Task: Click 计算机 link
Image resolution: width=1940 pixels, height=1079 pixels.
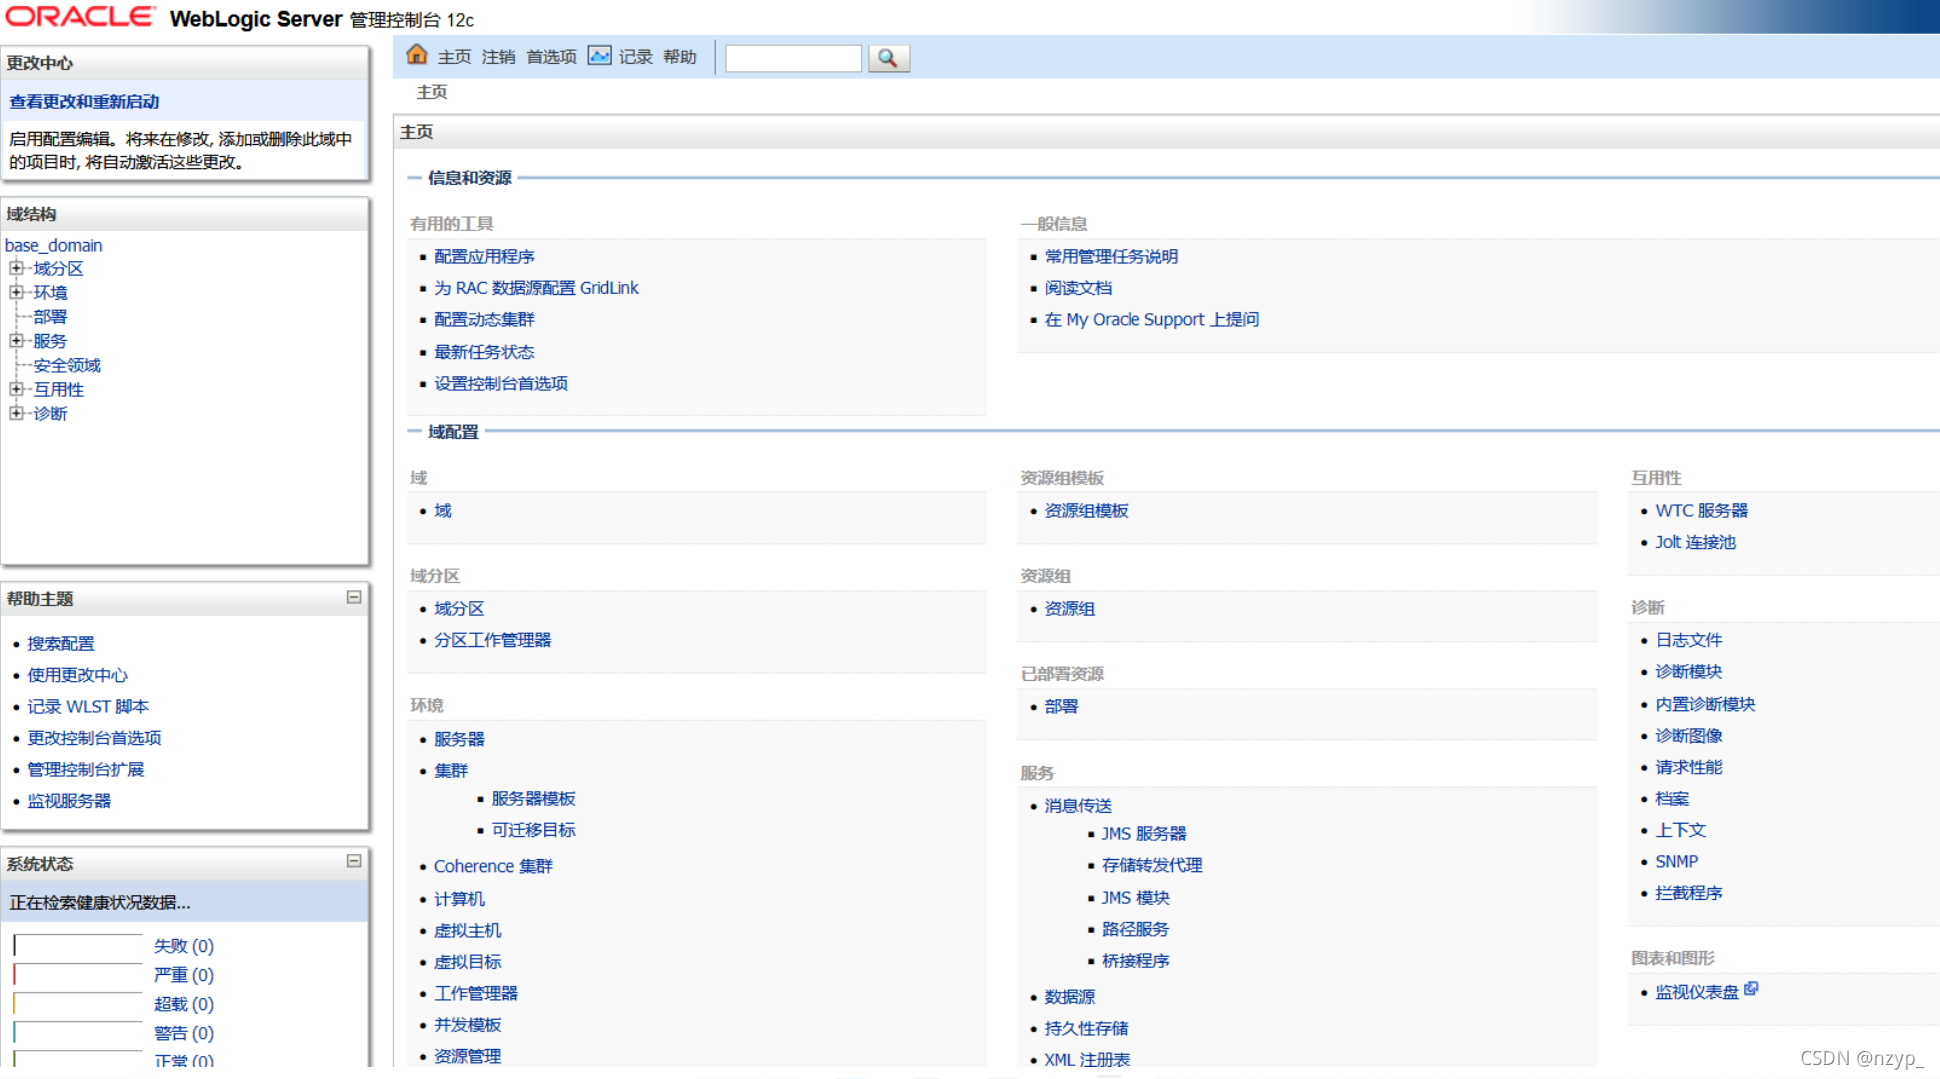Action: (x=459, y=899)
